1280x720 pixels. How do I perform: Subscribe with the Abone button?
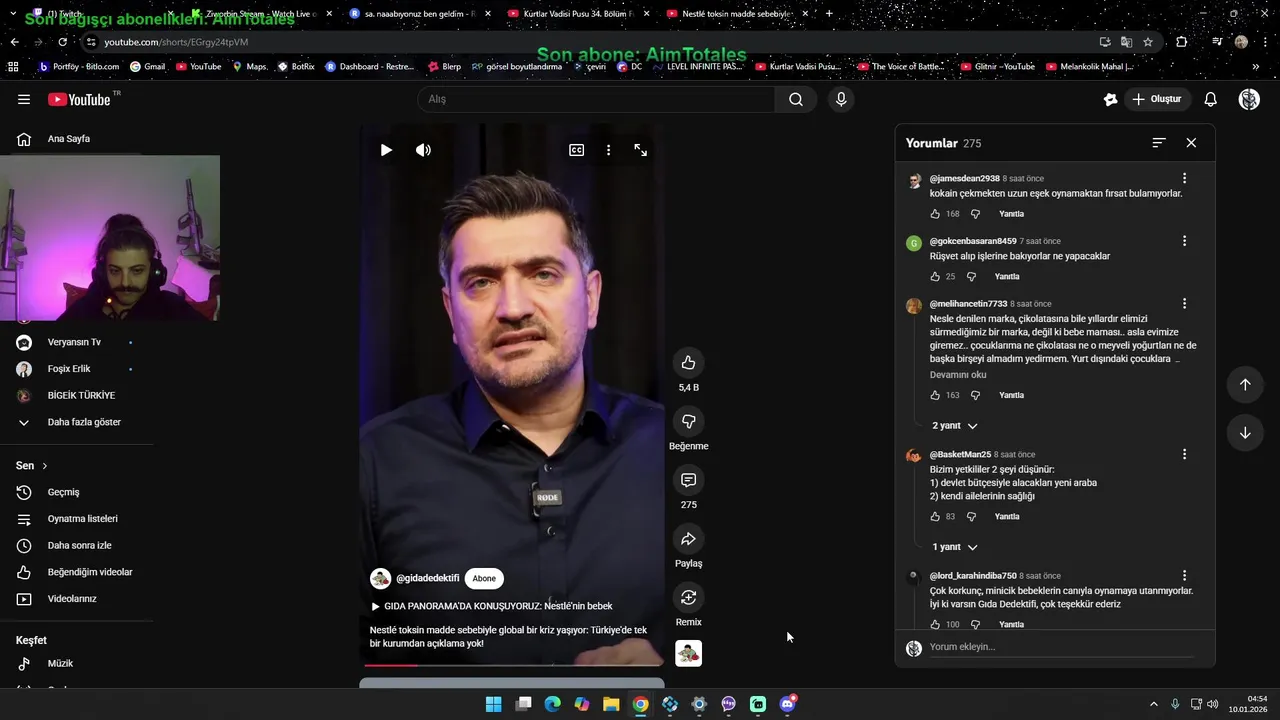click(484, 578)
